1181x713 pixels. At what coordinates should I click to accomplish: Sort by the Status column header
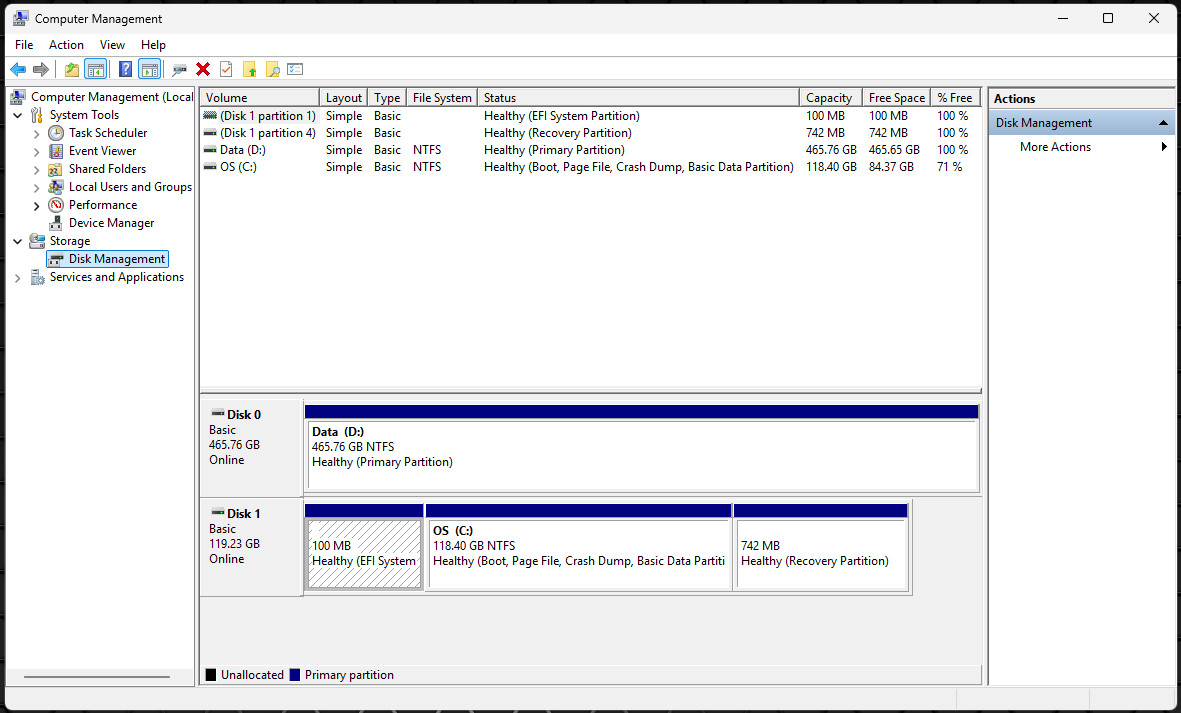(638, 98)
